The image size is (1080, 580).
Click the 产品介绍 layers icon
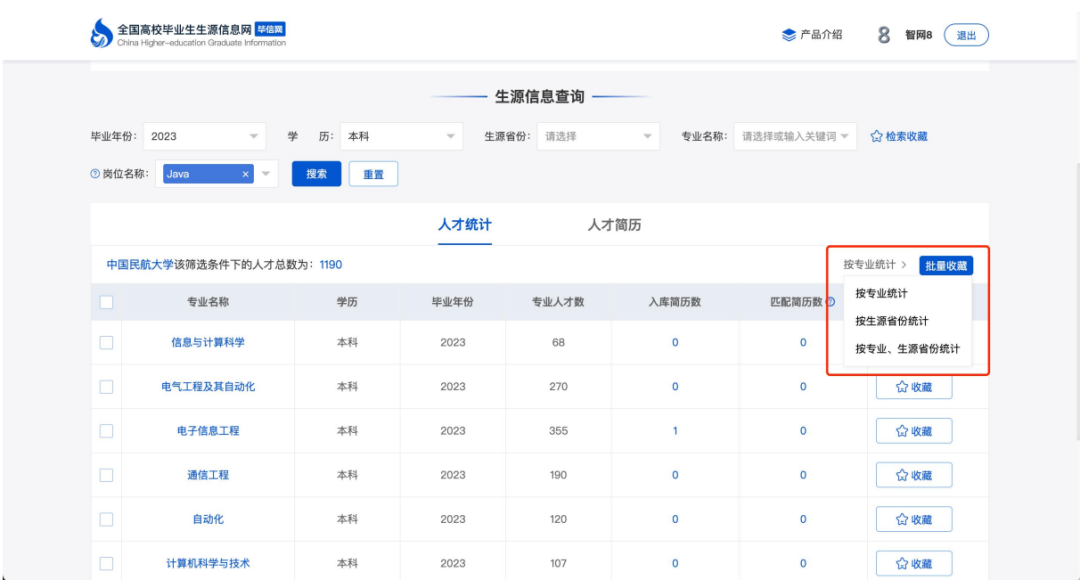(x=789, y=35)
